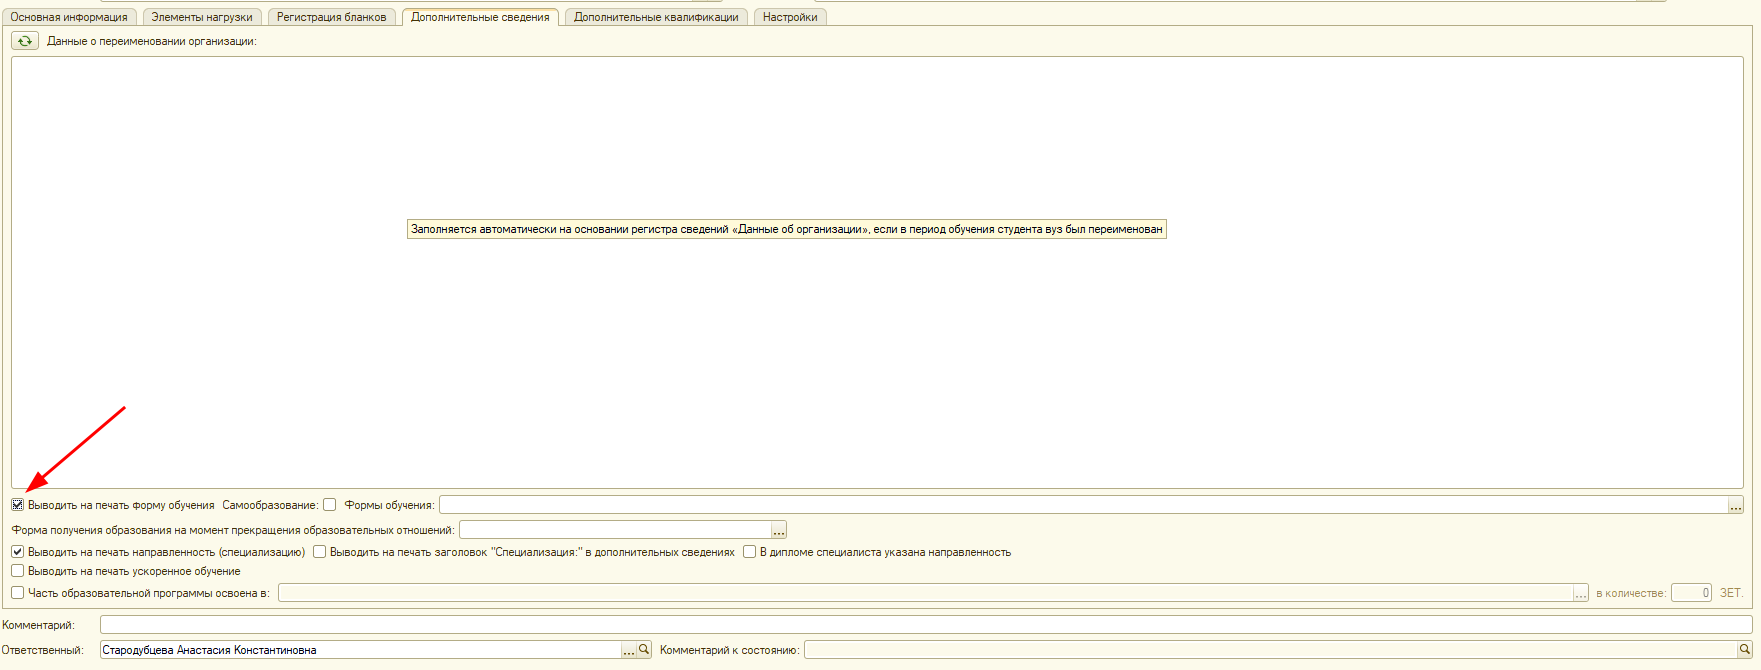Uncheck Выводить на печать направленность (специализацию)
The image size is (1761, 670).
[x=18, y=552]
